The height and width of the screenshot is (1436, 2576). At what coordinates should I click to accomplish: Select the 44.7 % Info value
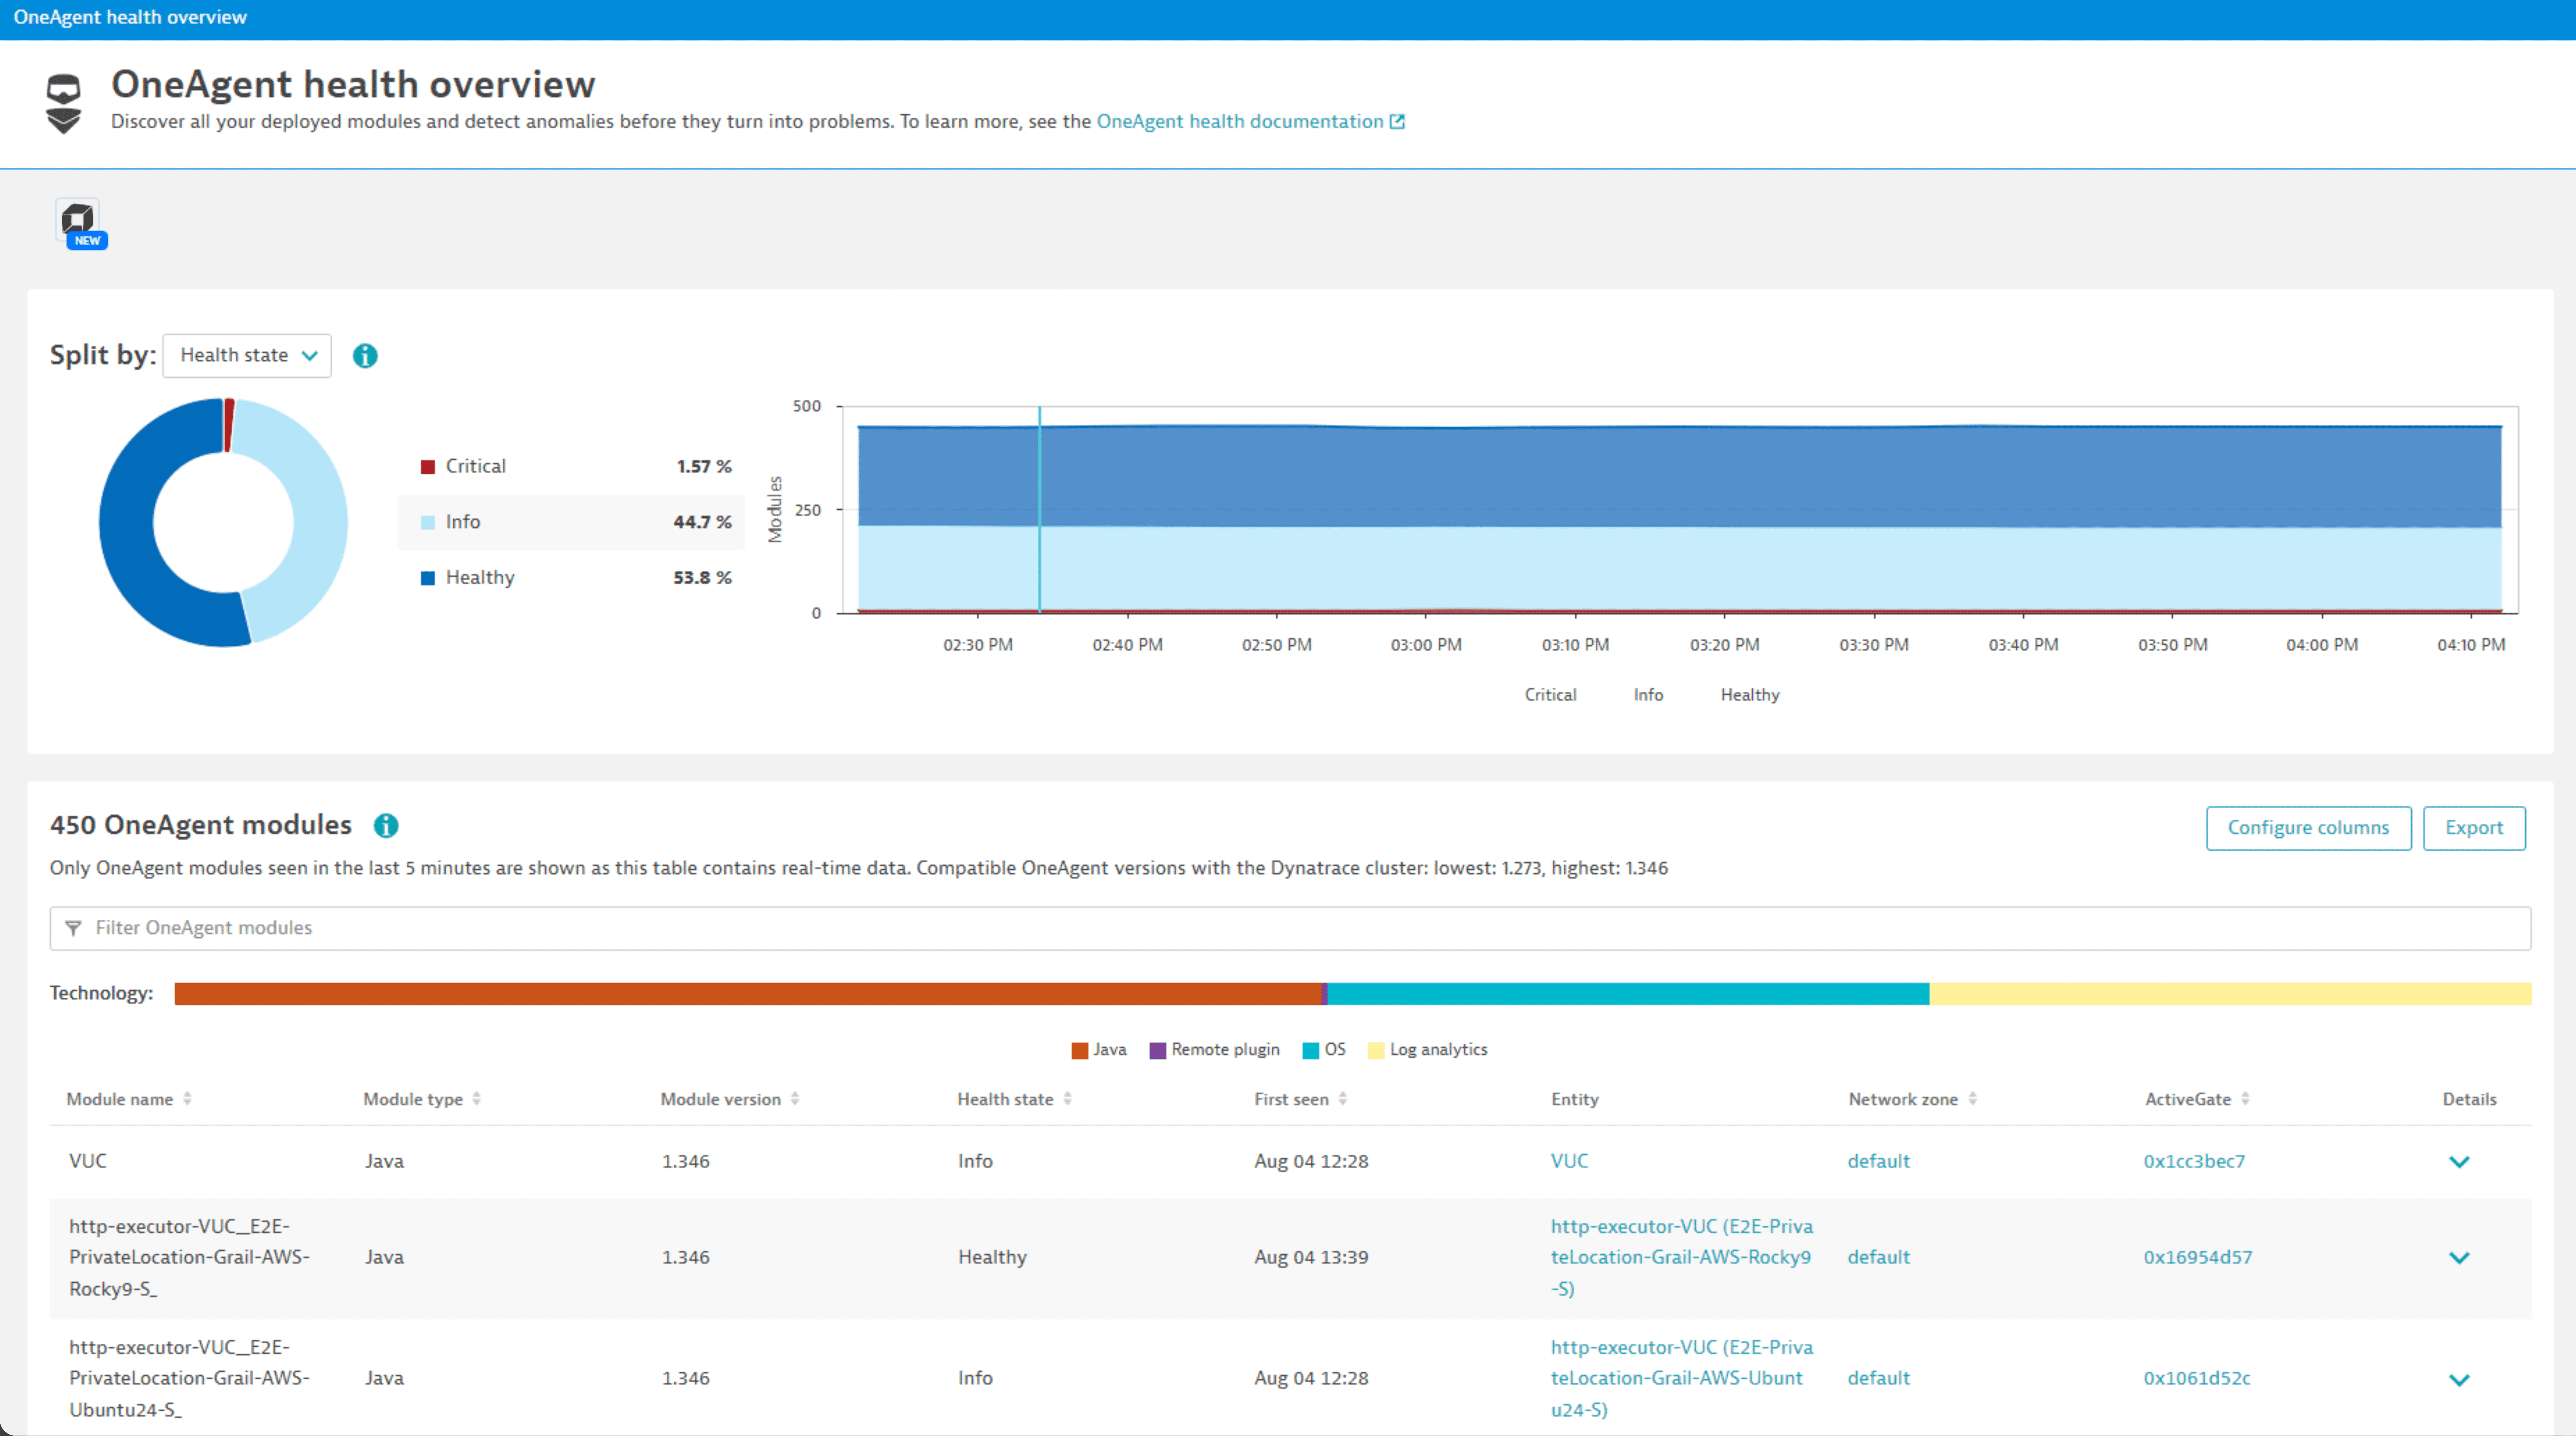coord(702,522)
